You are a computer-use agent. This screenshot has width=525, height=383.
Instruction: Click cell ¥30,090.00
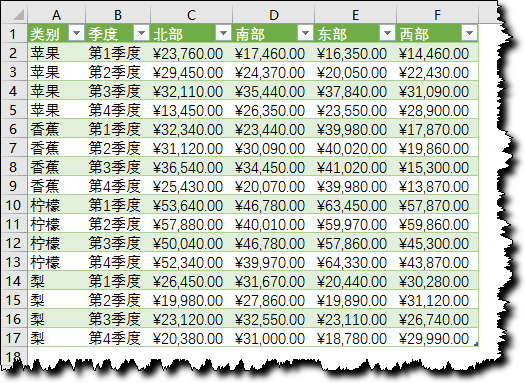[x=273, y=148]
